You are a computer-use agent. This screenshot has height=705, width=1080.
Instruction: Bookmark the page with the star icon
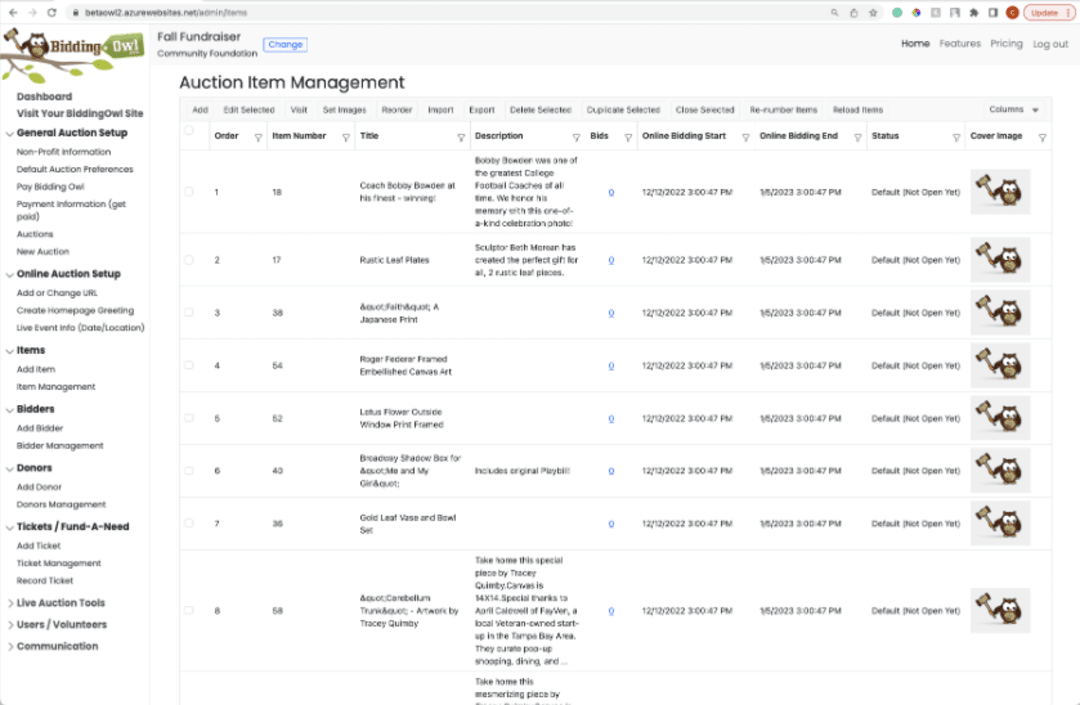click(x=873, y=13)
